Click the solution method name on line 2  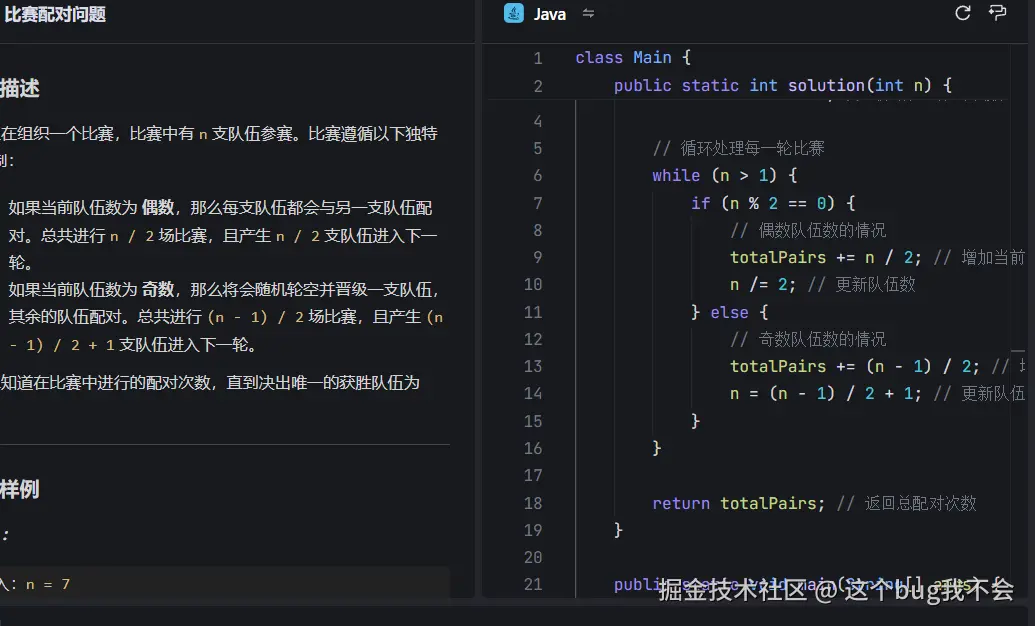click(826, 85)
